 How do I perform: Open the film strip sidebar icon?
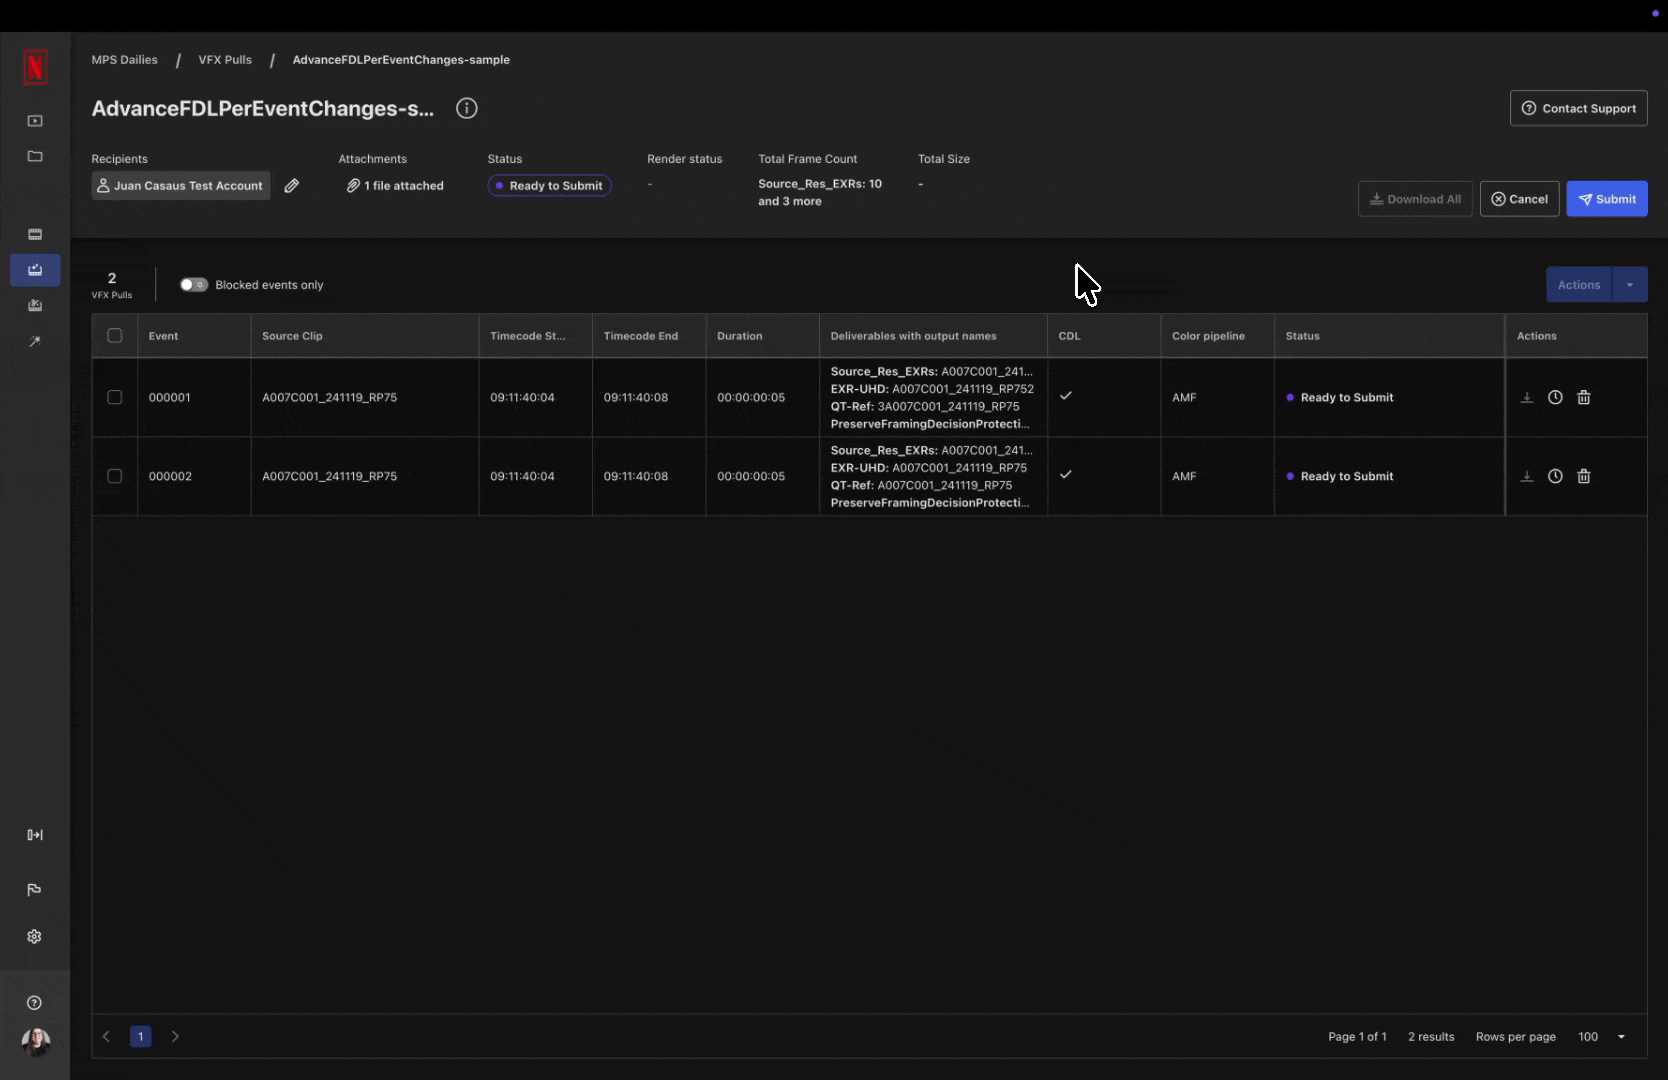[35, 234]
